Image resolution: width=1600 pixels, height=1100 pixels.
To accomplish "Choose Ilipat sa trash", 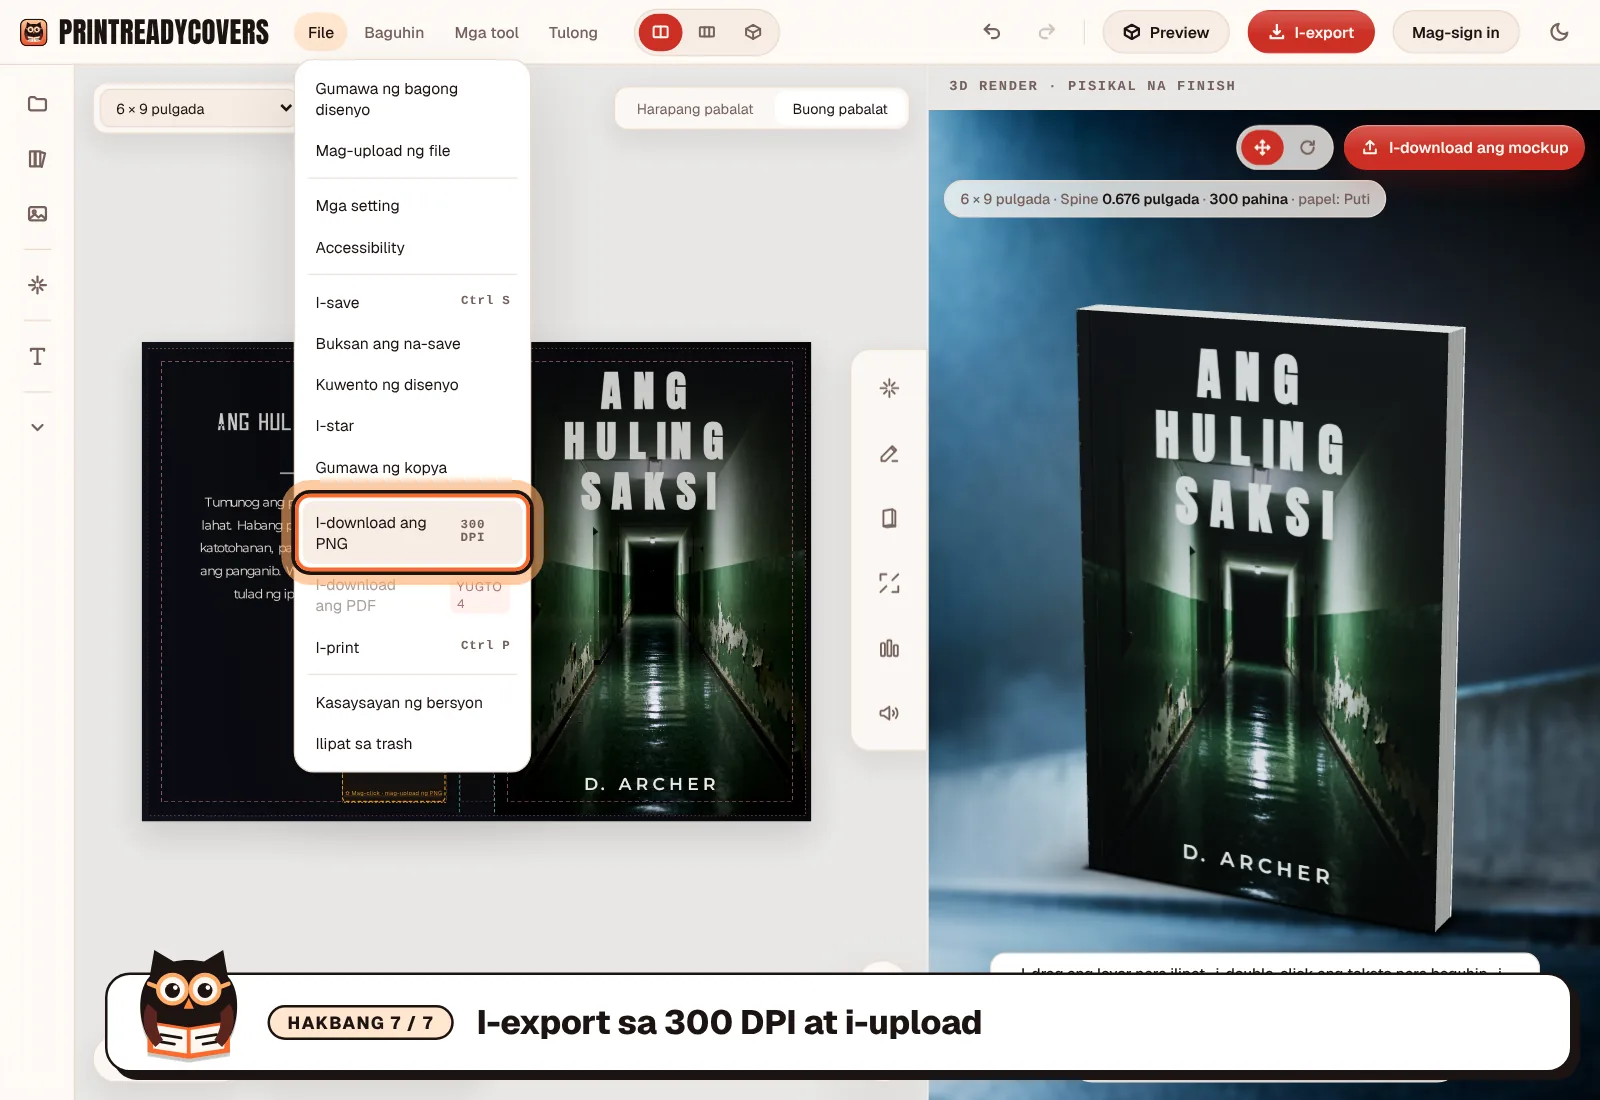I will 412,744.
